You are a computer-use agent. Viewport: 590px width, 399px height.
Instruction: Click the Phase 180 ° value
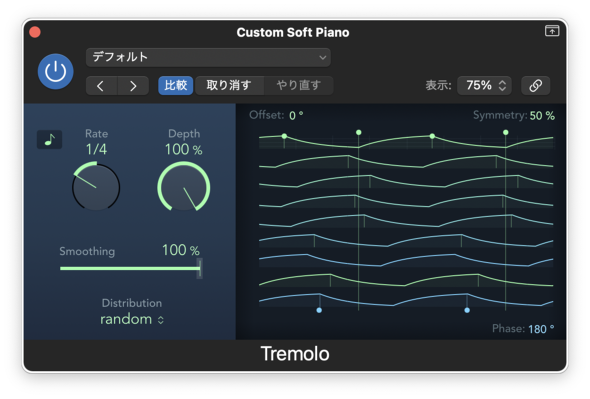click(x=541, y=329)
